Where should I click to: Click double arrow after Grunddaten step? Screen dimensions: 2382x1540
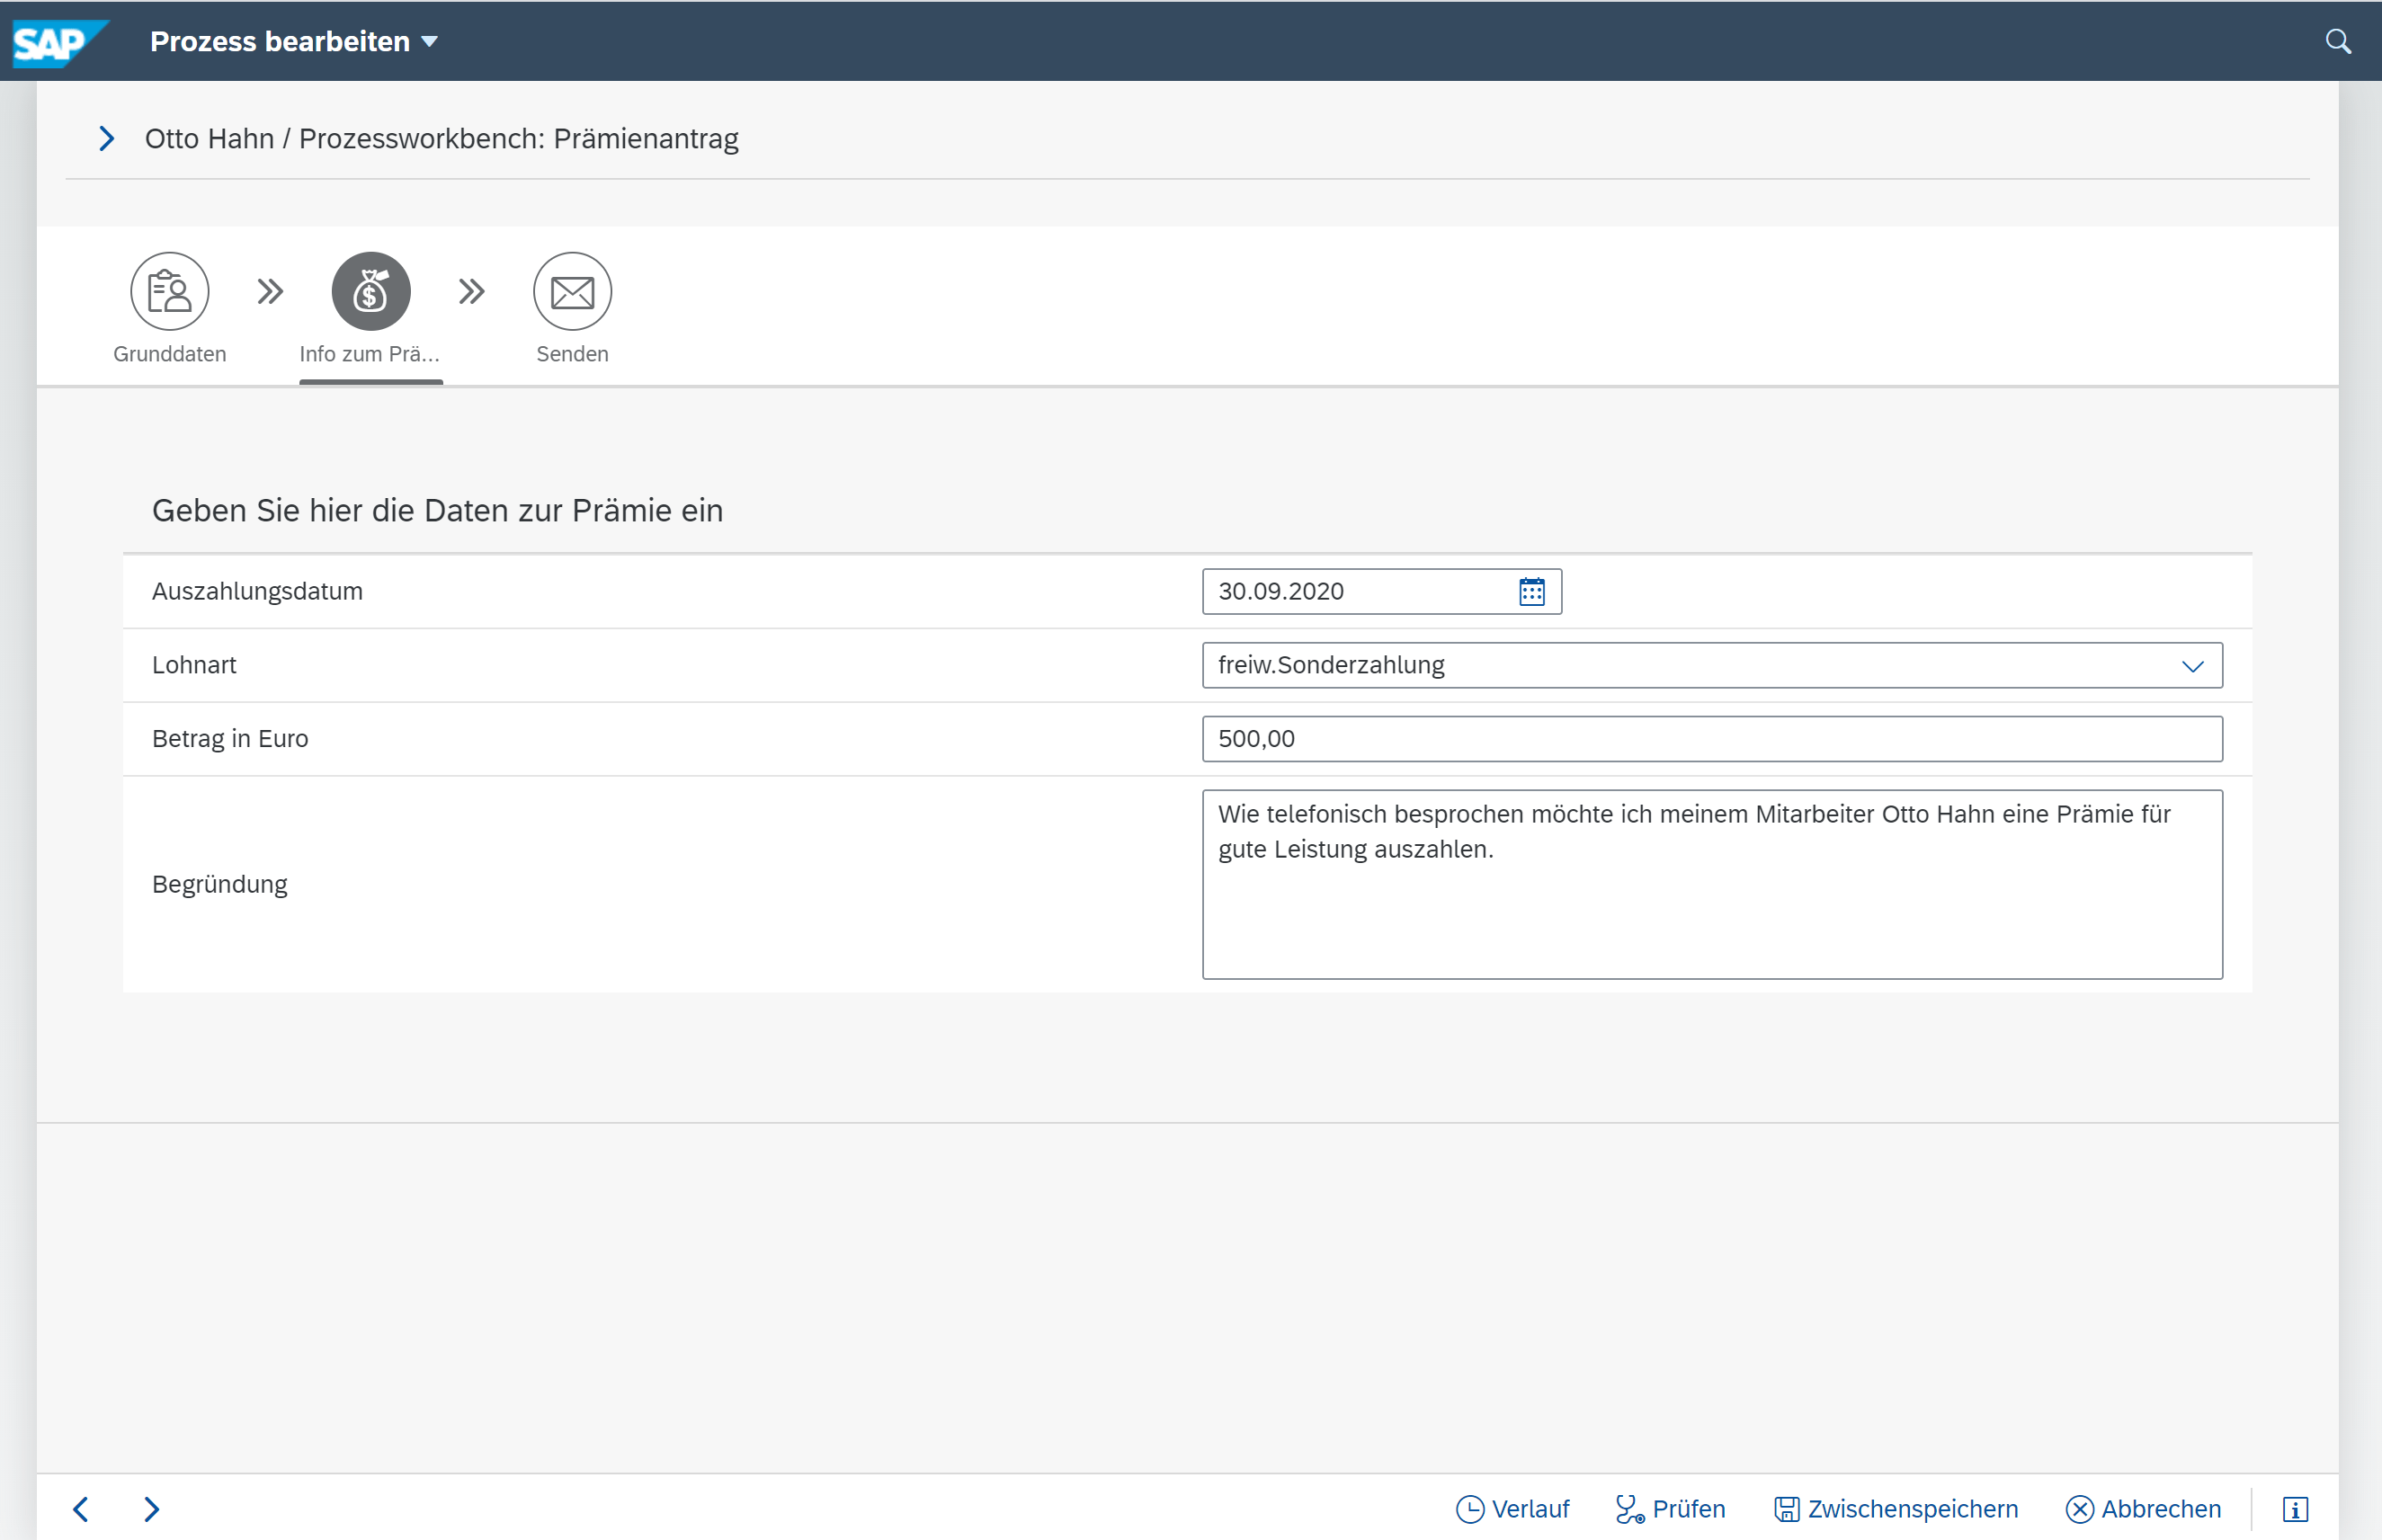[x=270, y=291]
